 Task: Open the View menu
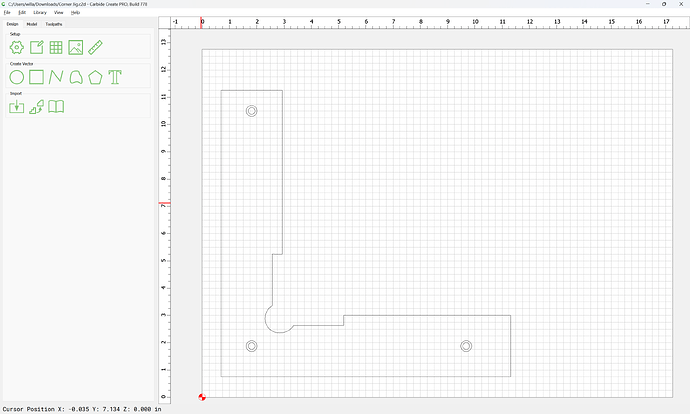point(59,13)
